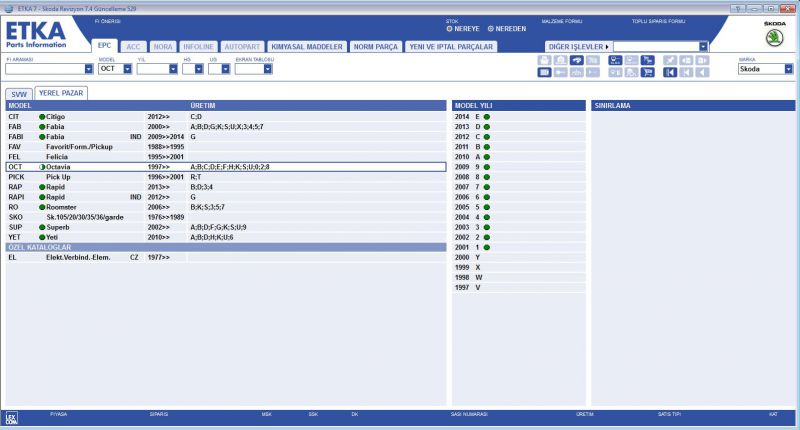The image size is (800, 430).
Task: Click the faded previous-with-bar arrow icon
Action: pyautogui.click(x=686, y=72)
